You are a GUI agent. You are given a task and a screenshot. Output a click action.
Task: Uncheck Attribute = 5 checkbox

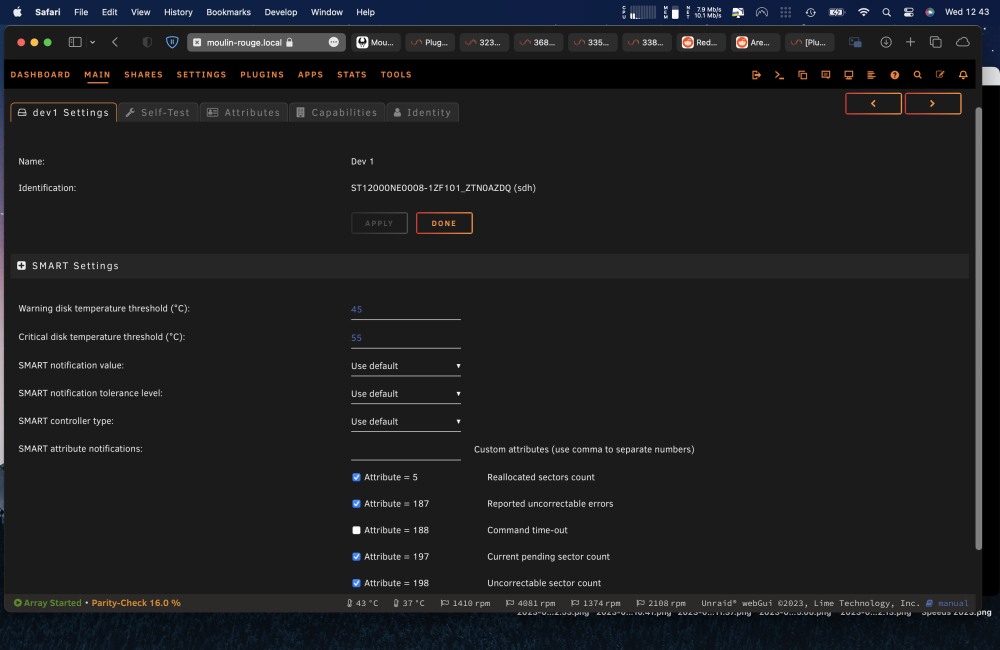click(357, 477)
